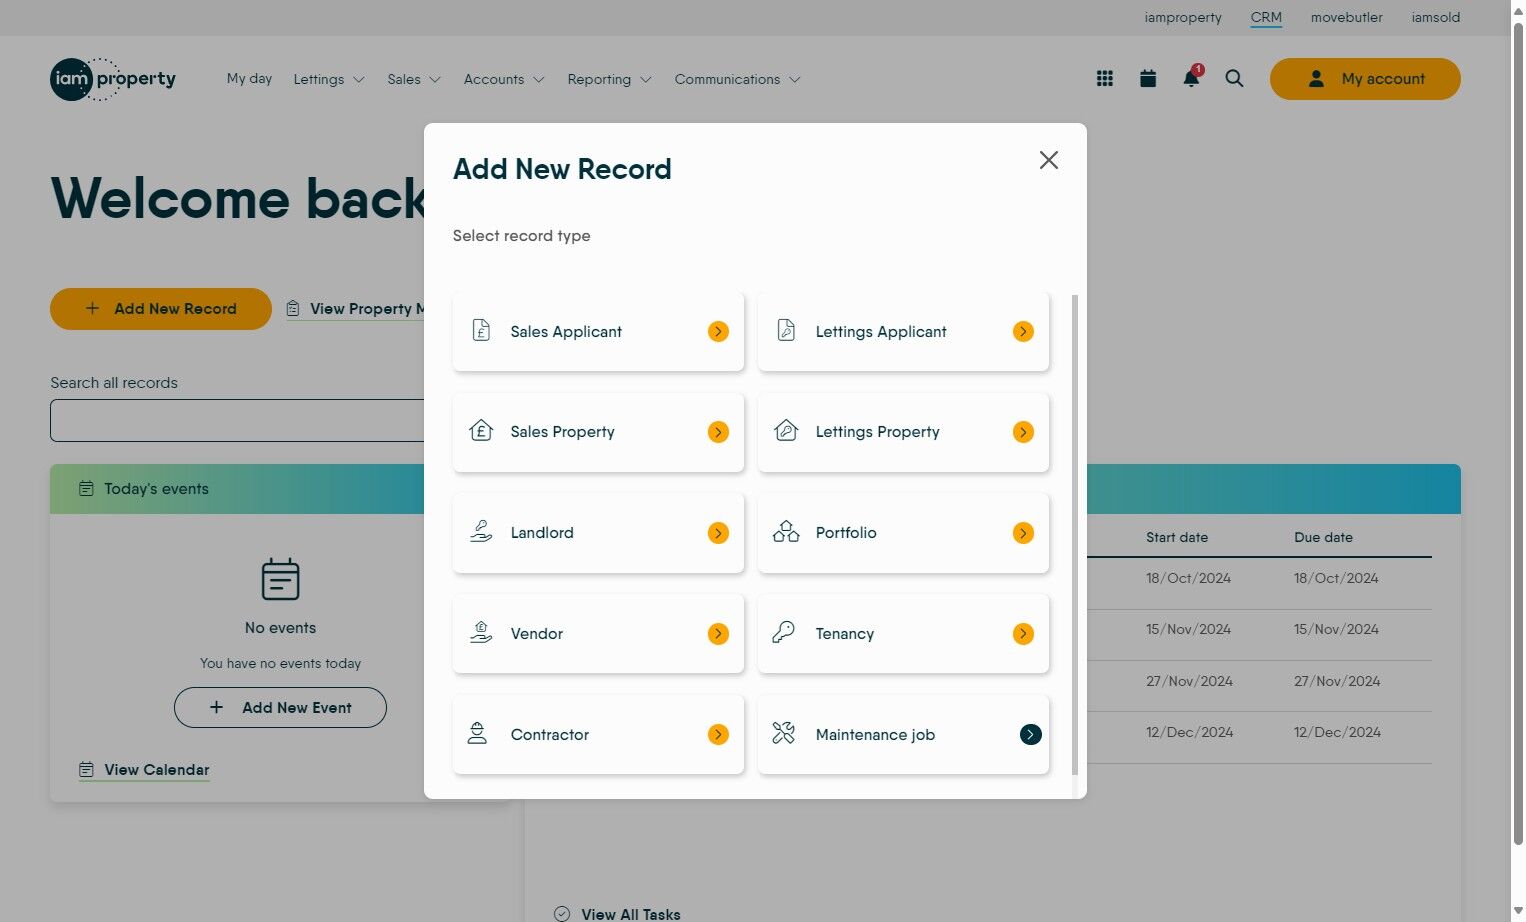
Task: Click the Lettings Property house icon
Action: pyautogui.click(x=786, y=431)
